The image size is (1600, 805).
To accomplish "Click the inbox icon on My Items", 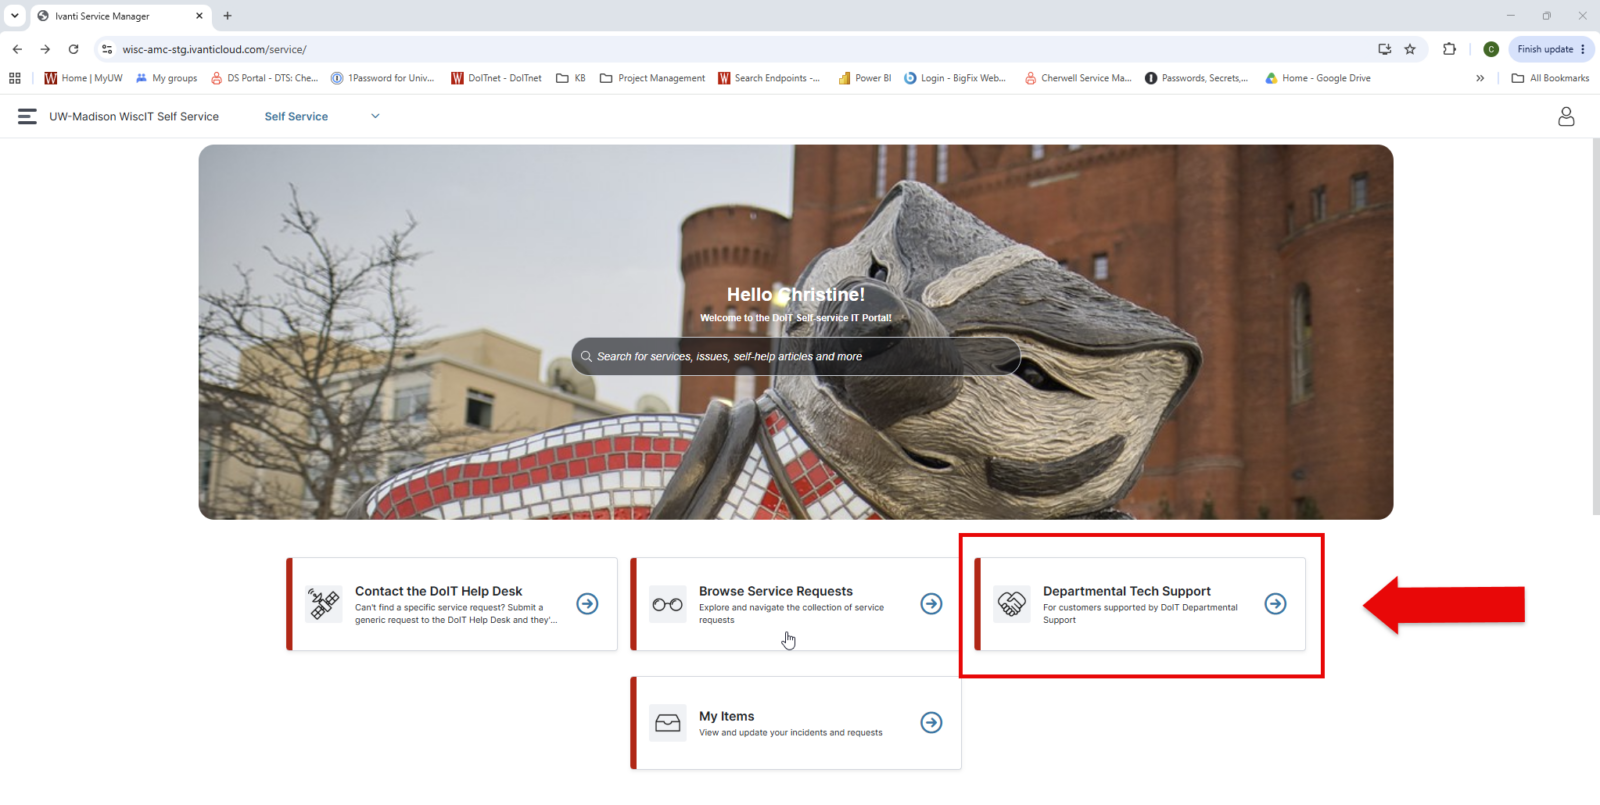I will 668,723.
